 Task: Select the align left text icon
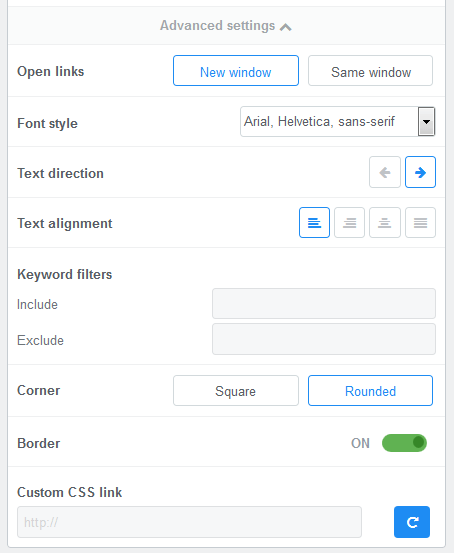pos(314,223)
